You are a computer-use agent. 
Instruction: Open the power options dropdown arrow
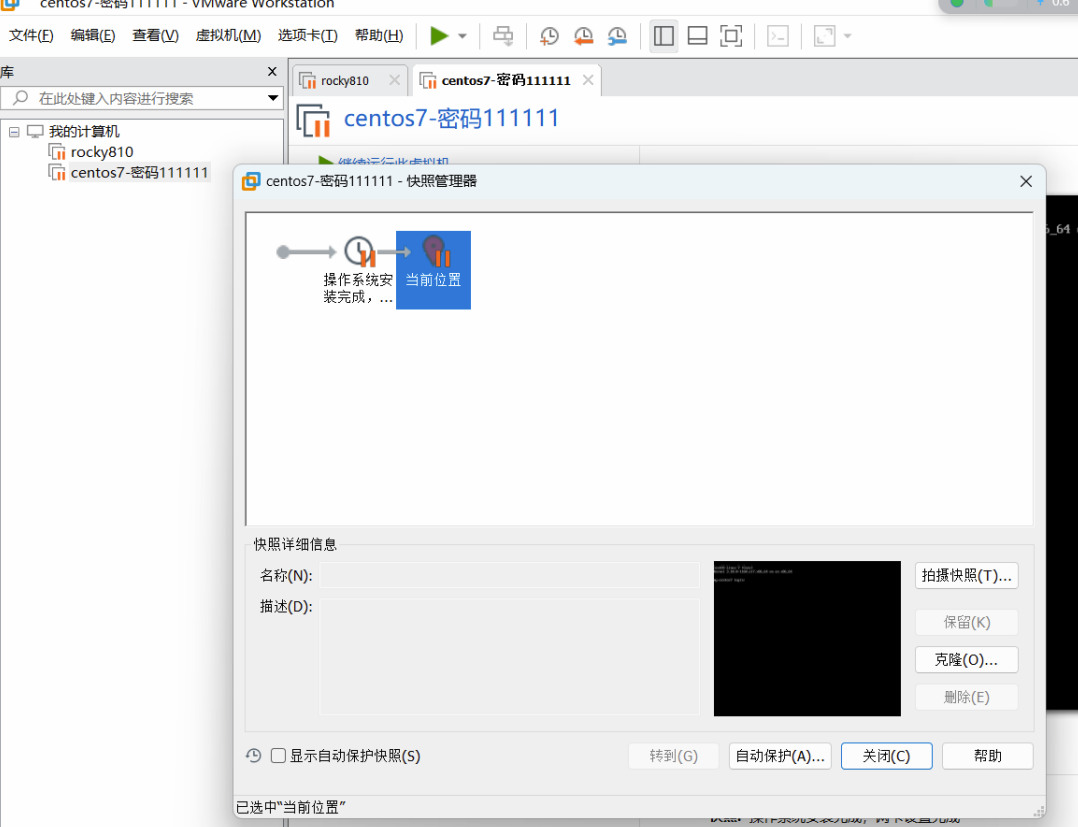pos(463,36)
